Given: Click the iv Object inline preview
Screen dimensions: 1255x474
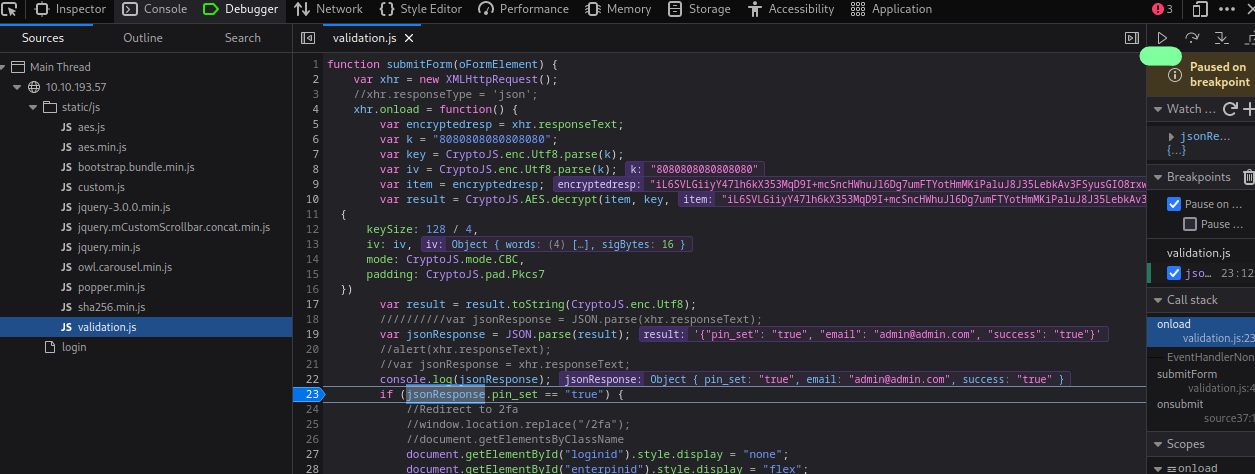Looking at the screenshot, I should coord(555,244).
